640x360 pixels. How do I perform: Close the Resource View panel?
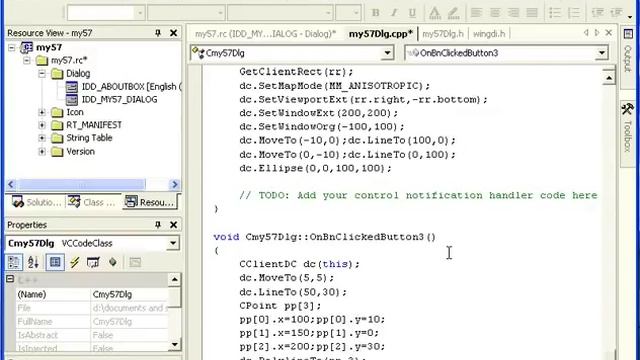pyautogui.click(x=173, y=33)
